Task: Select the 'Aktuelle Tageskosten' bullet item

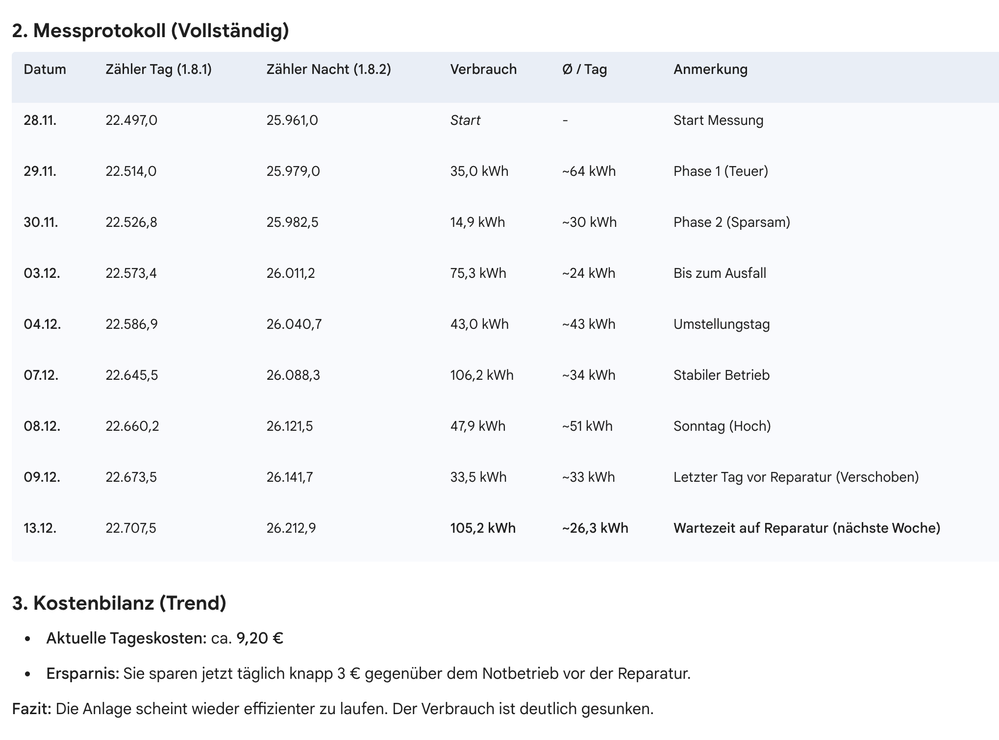Action: [165, 638]
